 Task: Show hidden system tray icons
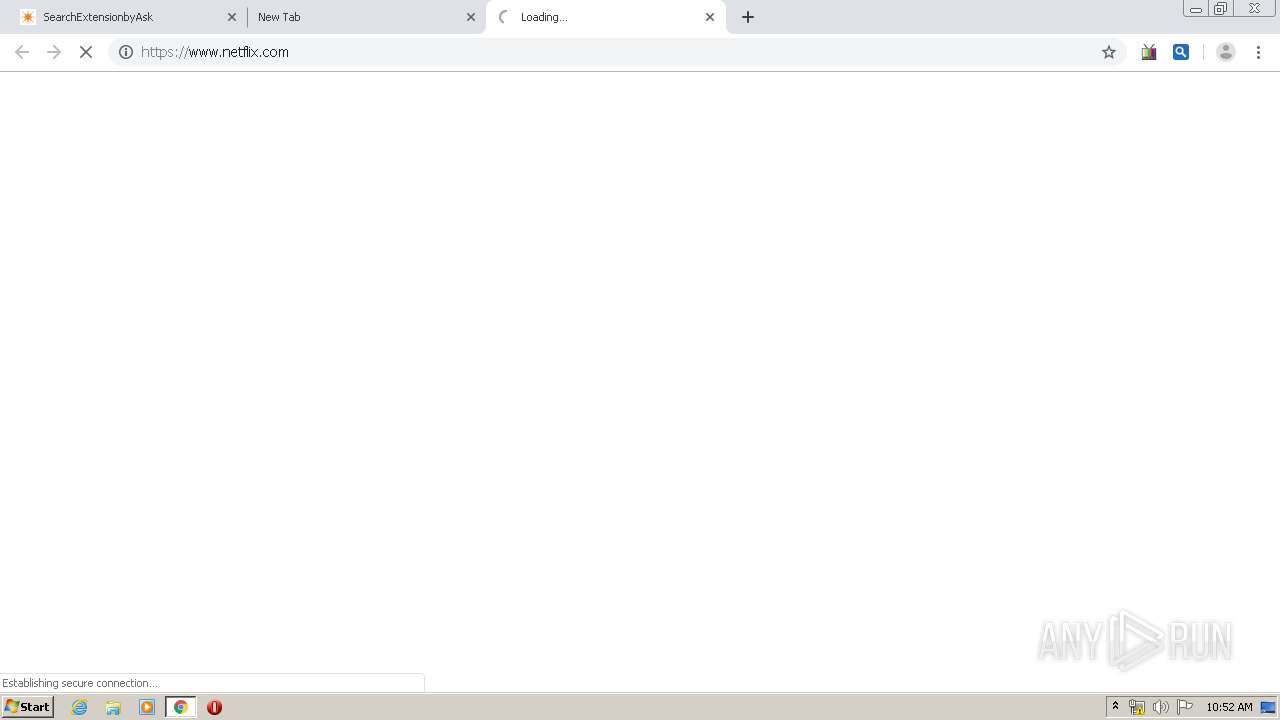[1115, 707]
